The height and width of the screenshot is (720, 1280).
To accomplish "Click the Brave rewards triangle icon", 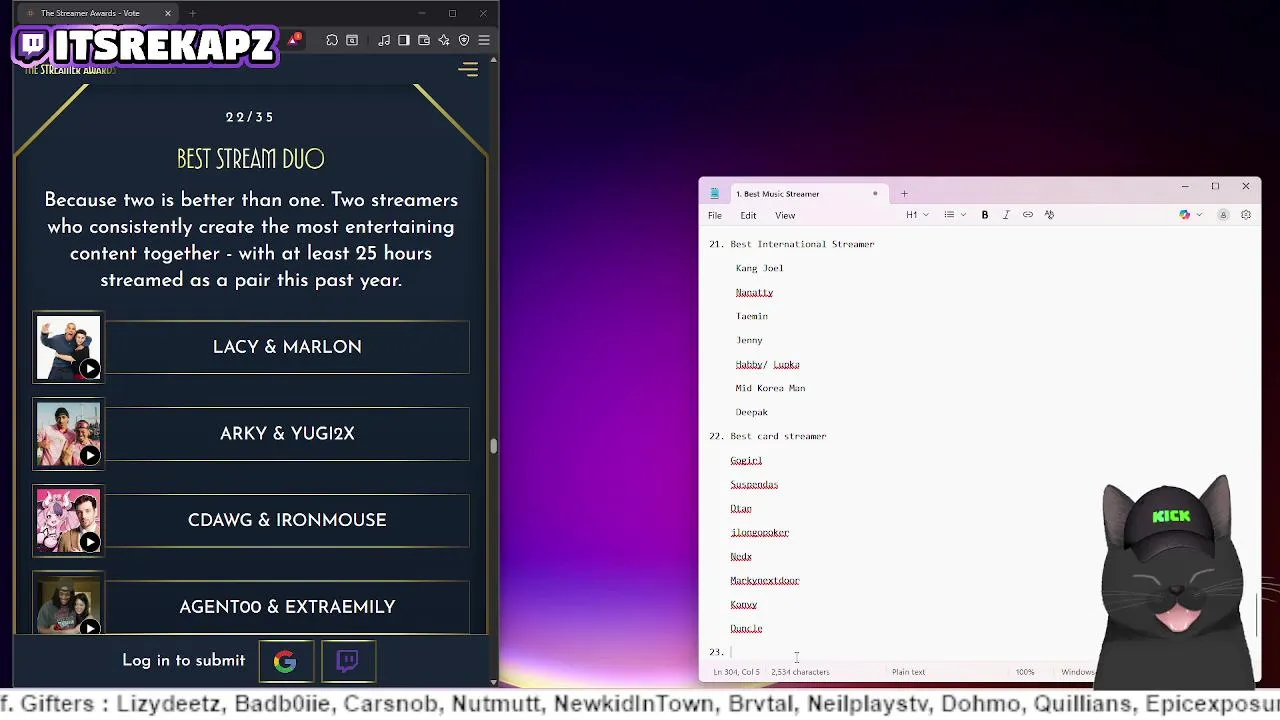I will click(294, 40).
